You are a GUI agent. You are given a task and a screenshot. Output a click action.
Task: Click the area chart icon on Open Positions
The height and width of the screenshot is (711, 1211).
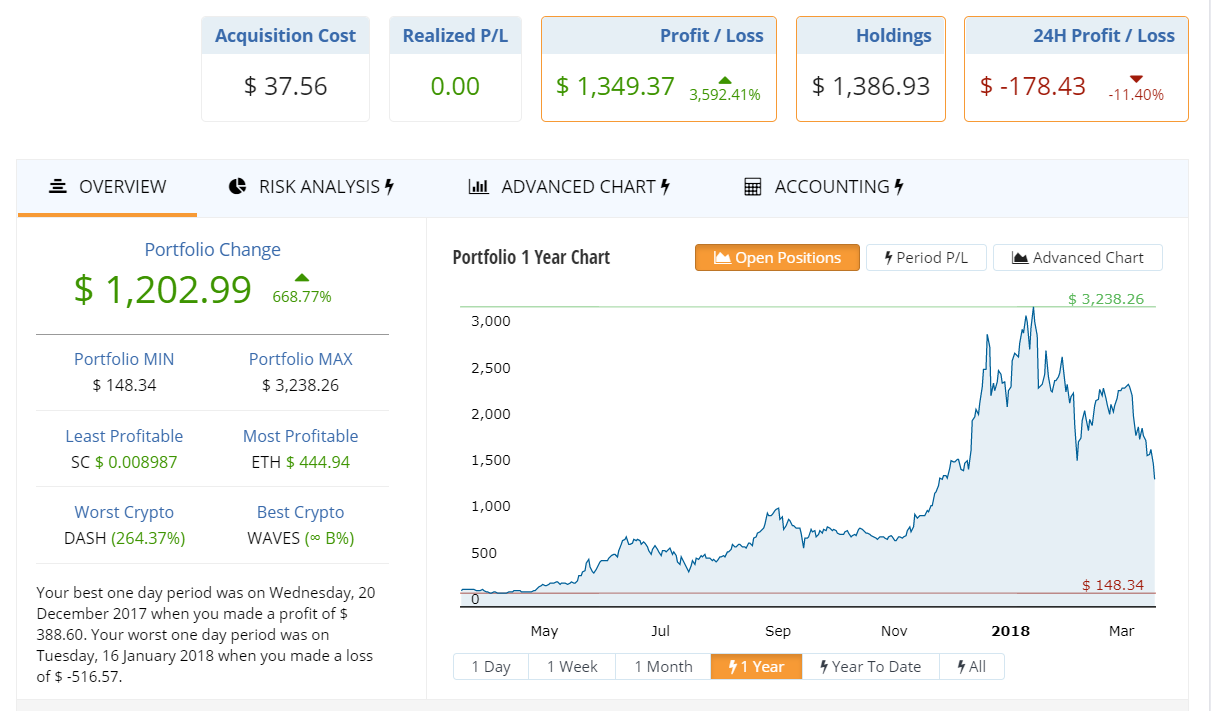[x=722, y=258]
